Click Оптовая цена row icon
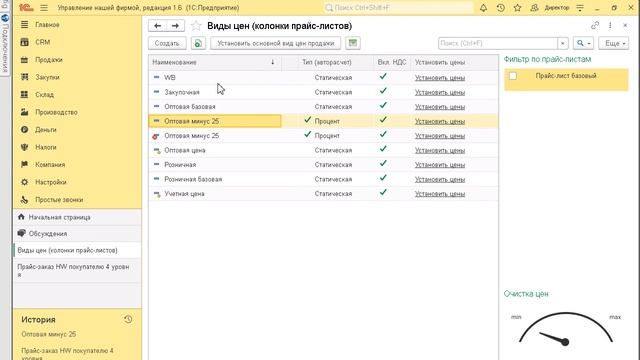The width and height of the screenshot is (640, 360). tap(157, 151)
